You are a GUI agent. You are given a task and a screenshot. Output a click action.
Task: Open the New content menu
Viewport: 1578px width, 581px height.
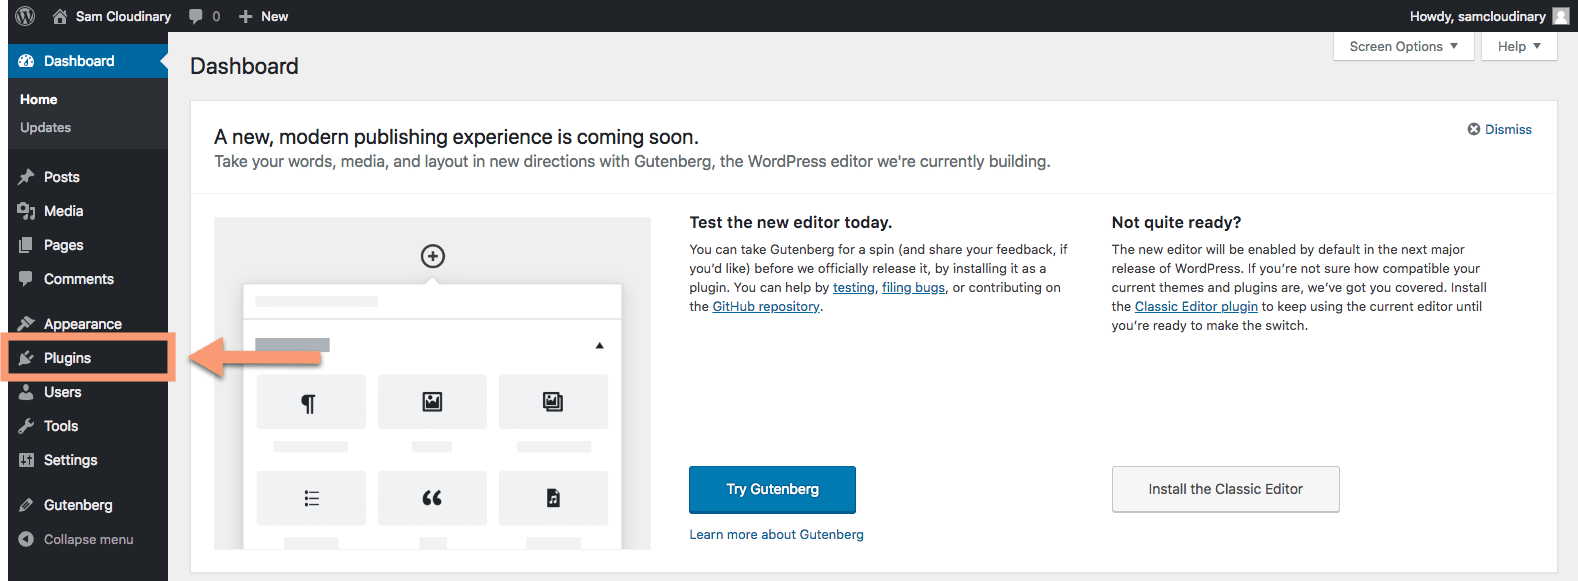(x=263, y=16)
